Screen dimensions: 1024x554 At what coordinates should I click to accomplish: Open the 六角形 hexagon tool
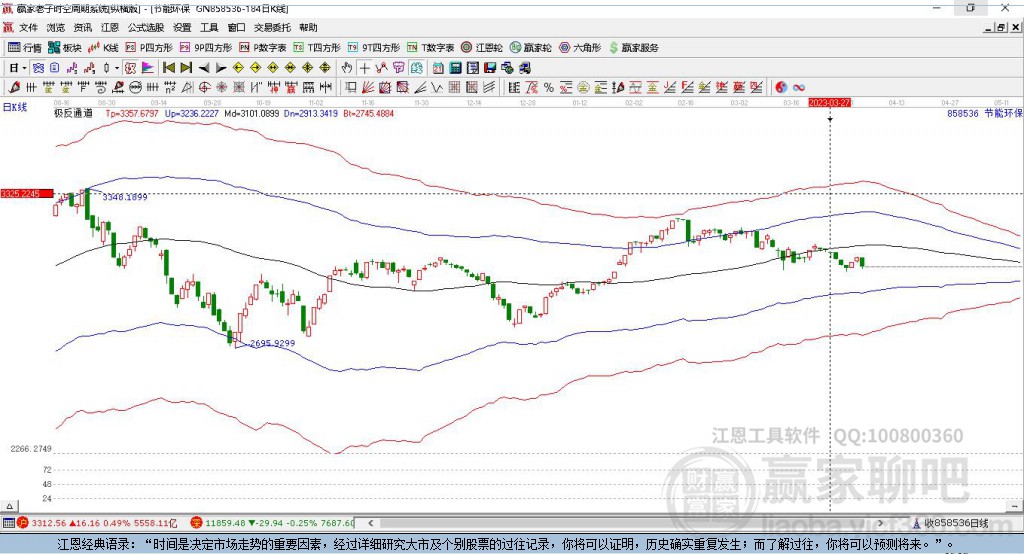[x=580, y=48]
